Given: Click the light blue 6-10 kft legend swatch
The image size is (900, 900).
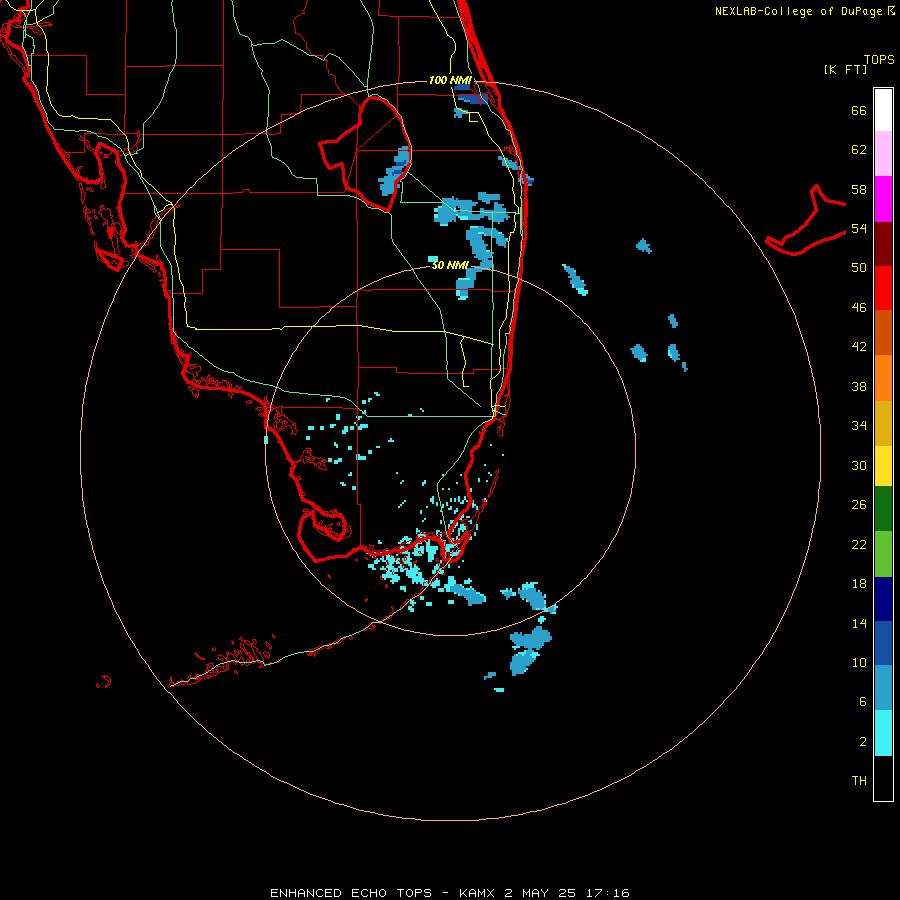Looking at the screenshot, I should (x=883, y=688).
